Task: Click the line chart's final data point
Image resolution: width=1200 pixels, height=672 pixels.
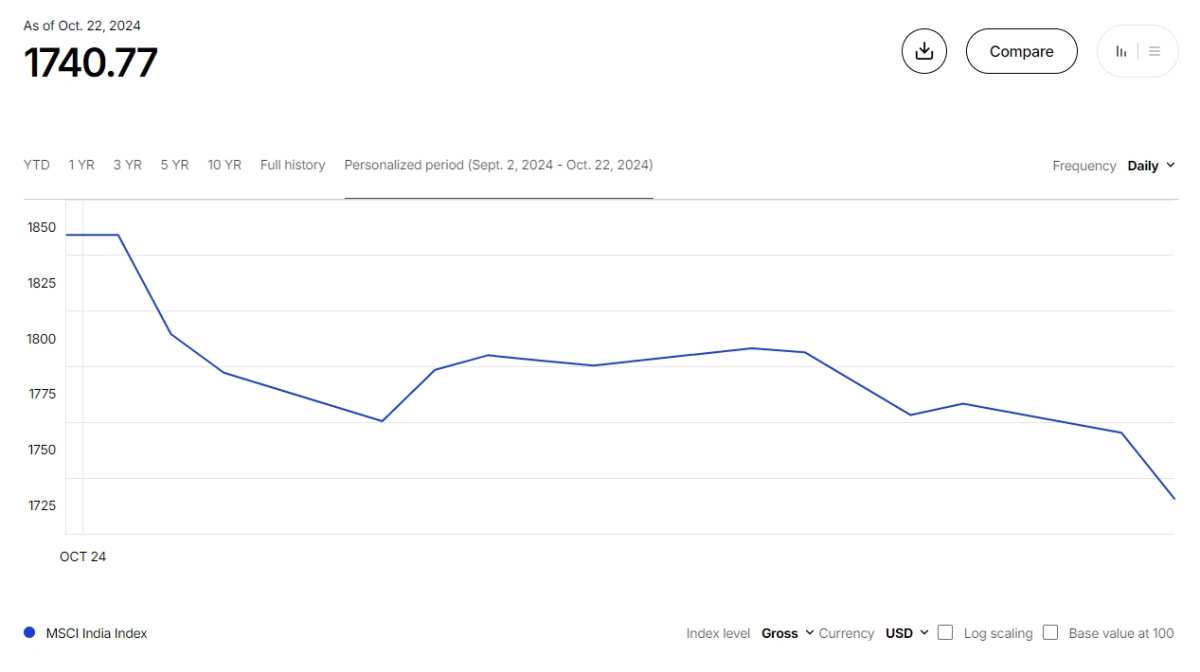Action: (1174, 498)
